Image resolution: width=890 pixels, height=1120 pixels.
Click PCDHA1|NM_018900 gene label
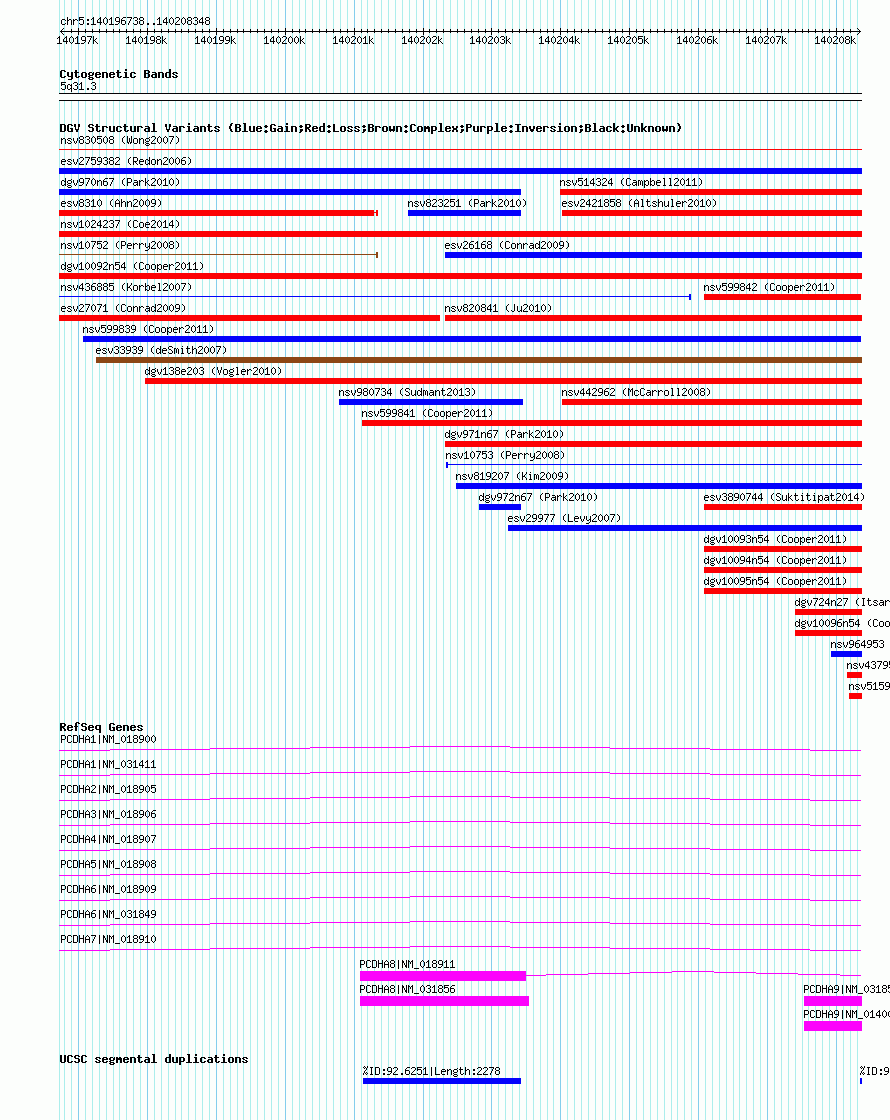[109, 740]
